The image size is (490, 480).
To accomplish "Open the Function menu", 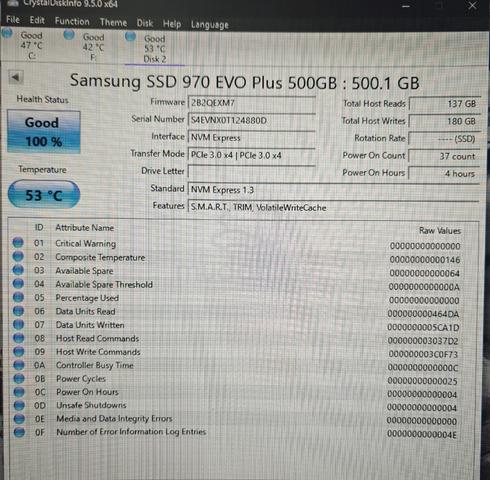I will tap(72, 21).
